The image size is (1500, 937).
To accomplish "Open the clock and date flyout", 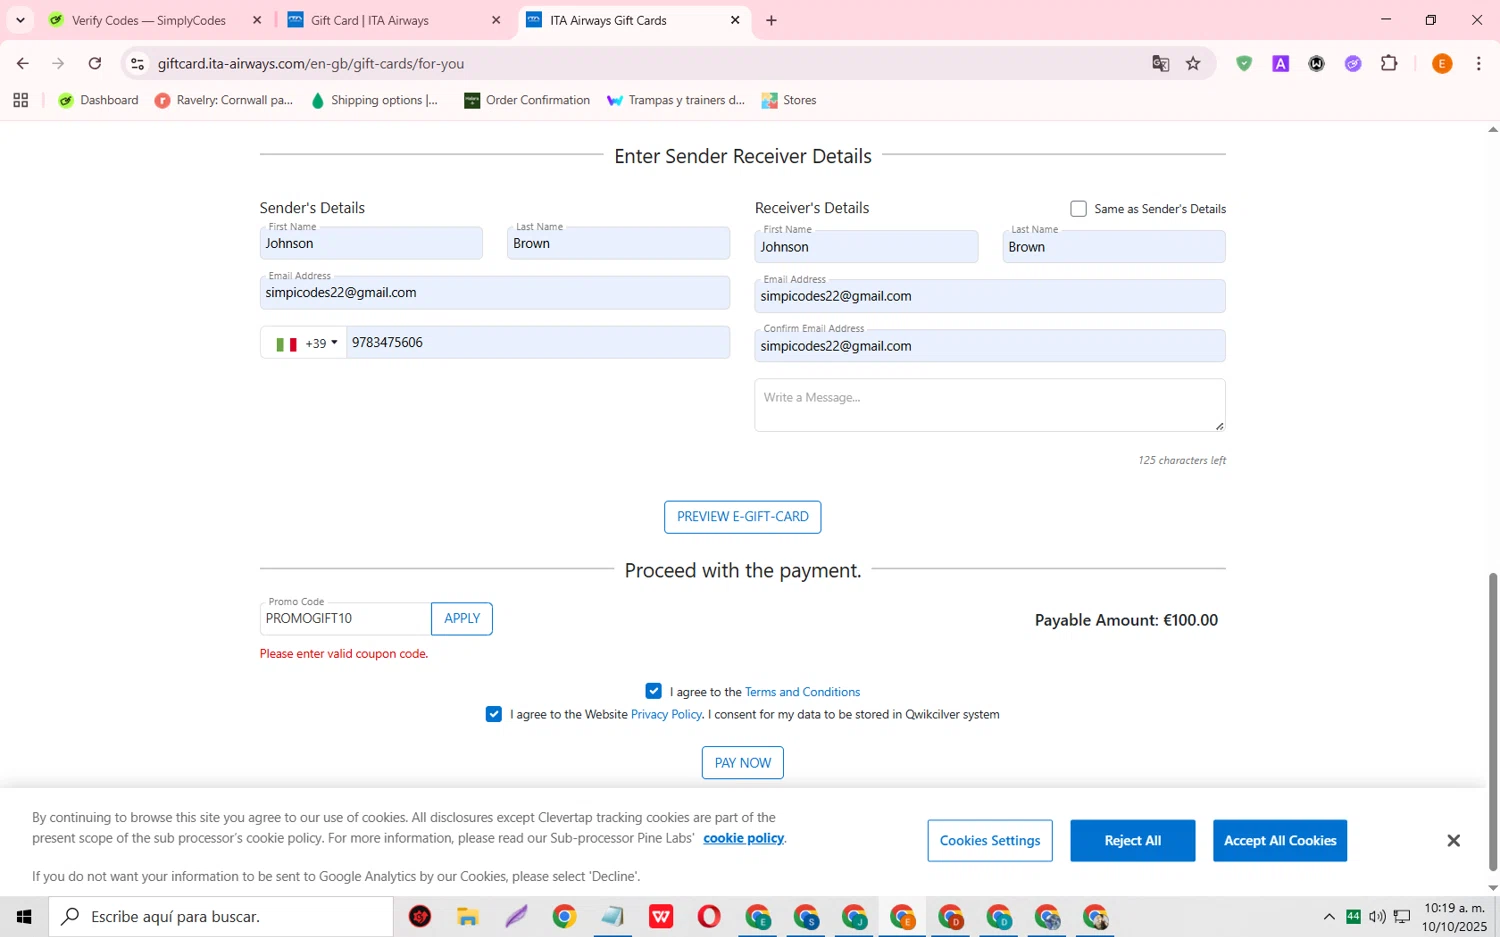I will [1455, 917].
